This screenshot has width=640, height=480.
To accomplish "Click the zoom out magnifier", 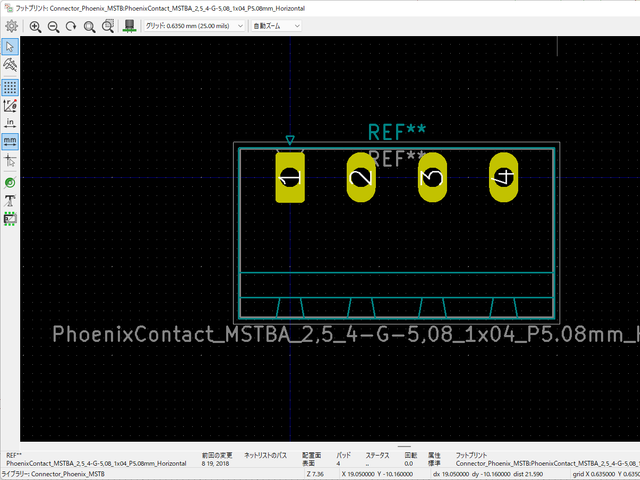I will 53,27.
